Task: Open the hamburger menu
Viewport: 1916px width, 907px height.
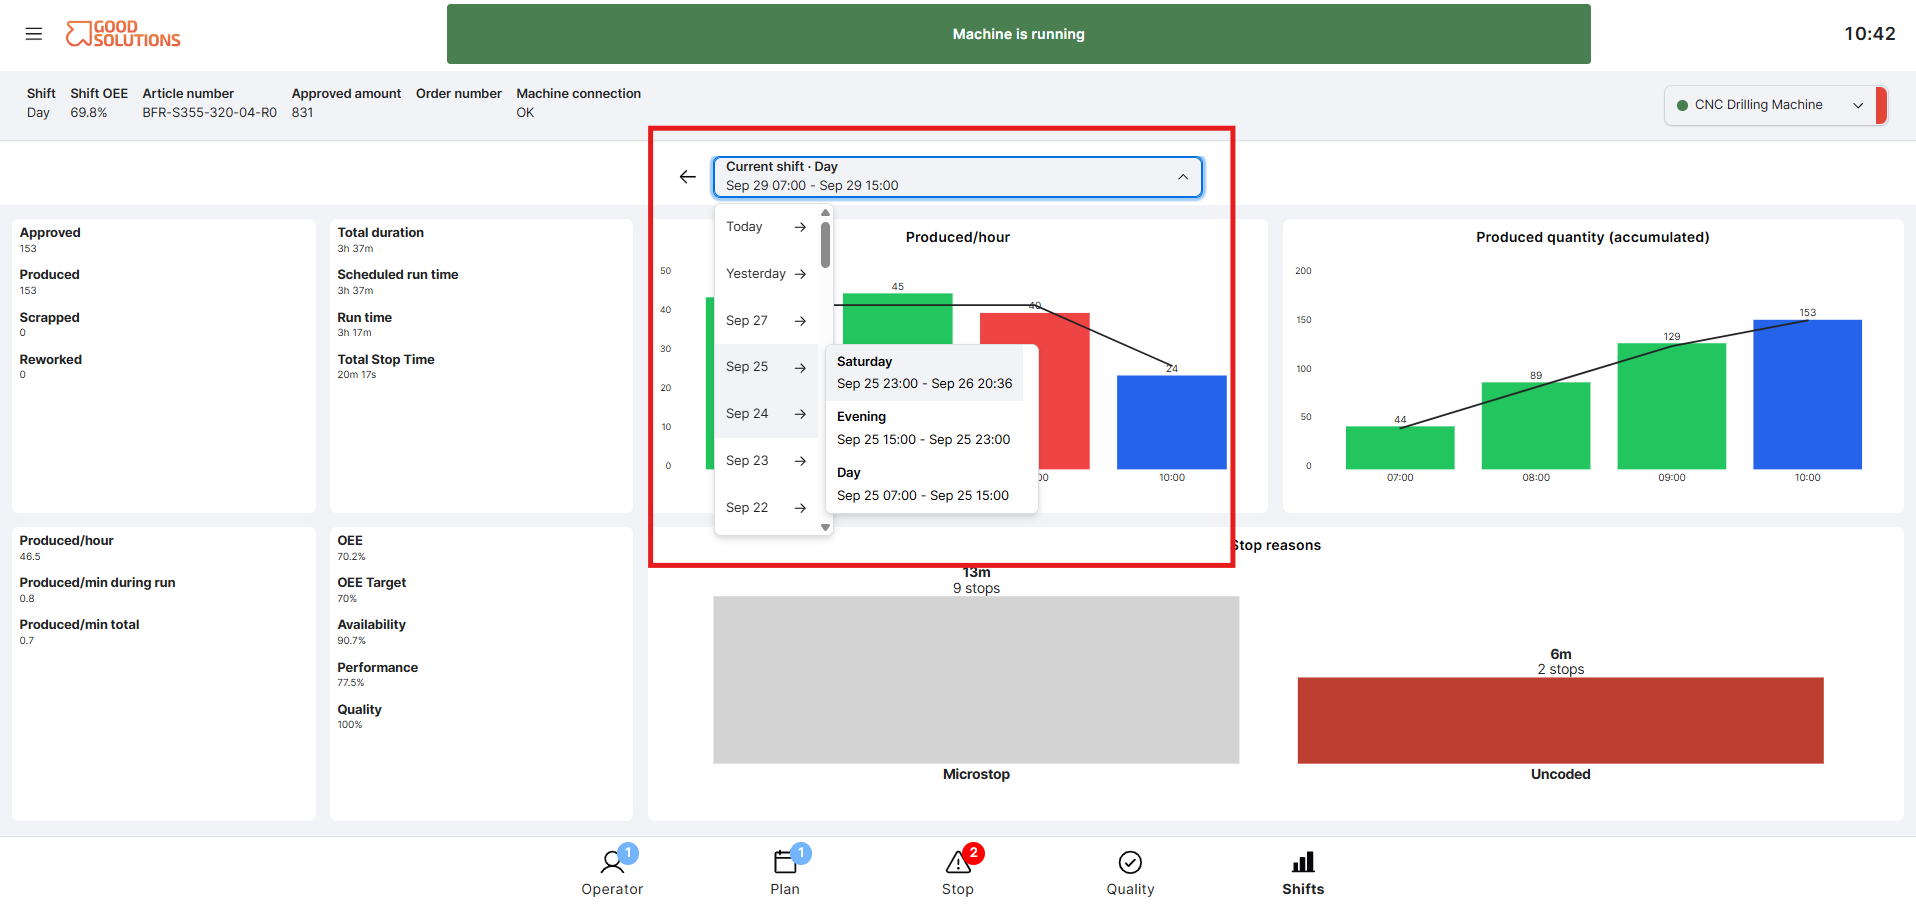Action: tap(34, 34)
